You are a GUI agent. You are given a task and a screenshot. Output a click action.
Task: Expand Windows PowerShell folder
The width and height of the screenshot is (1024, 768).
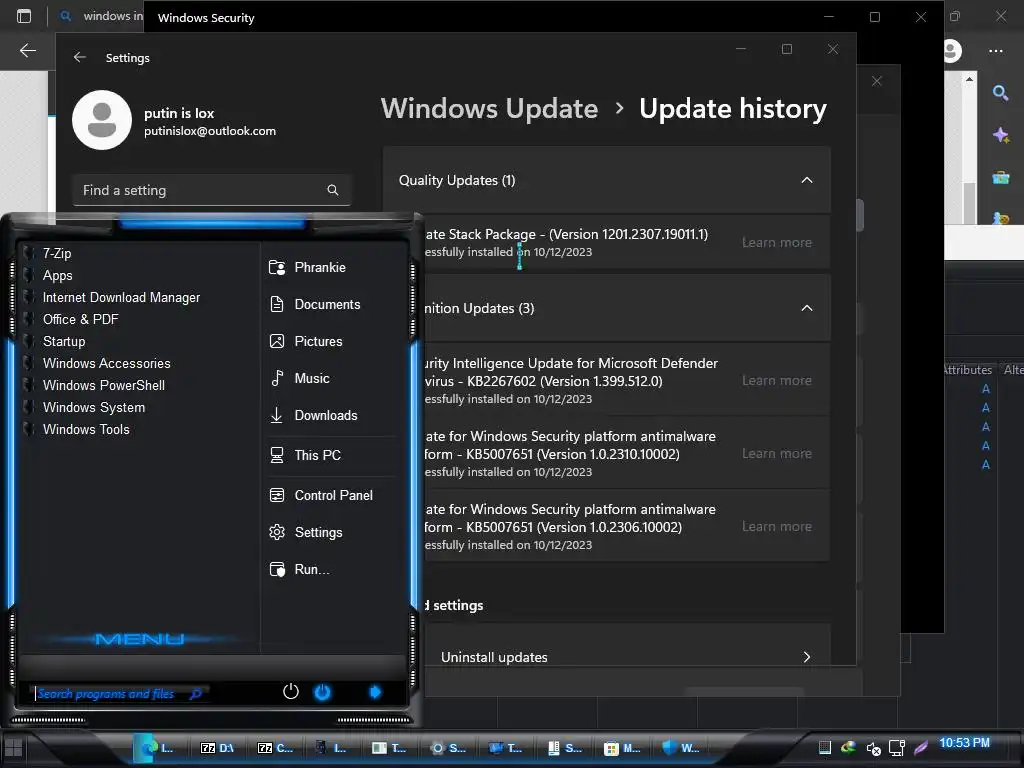click(x=103, y=385)
